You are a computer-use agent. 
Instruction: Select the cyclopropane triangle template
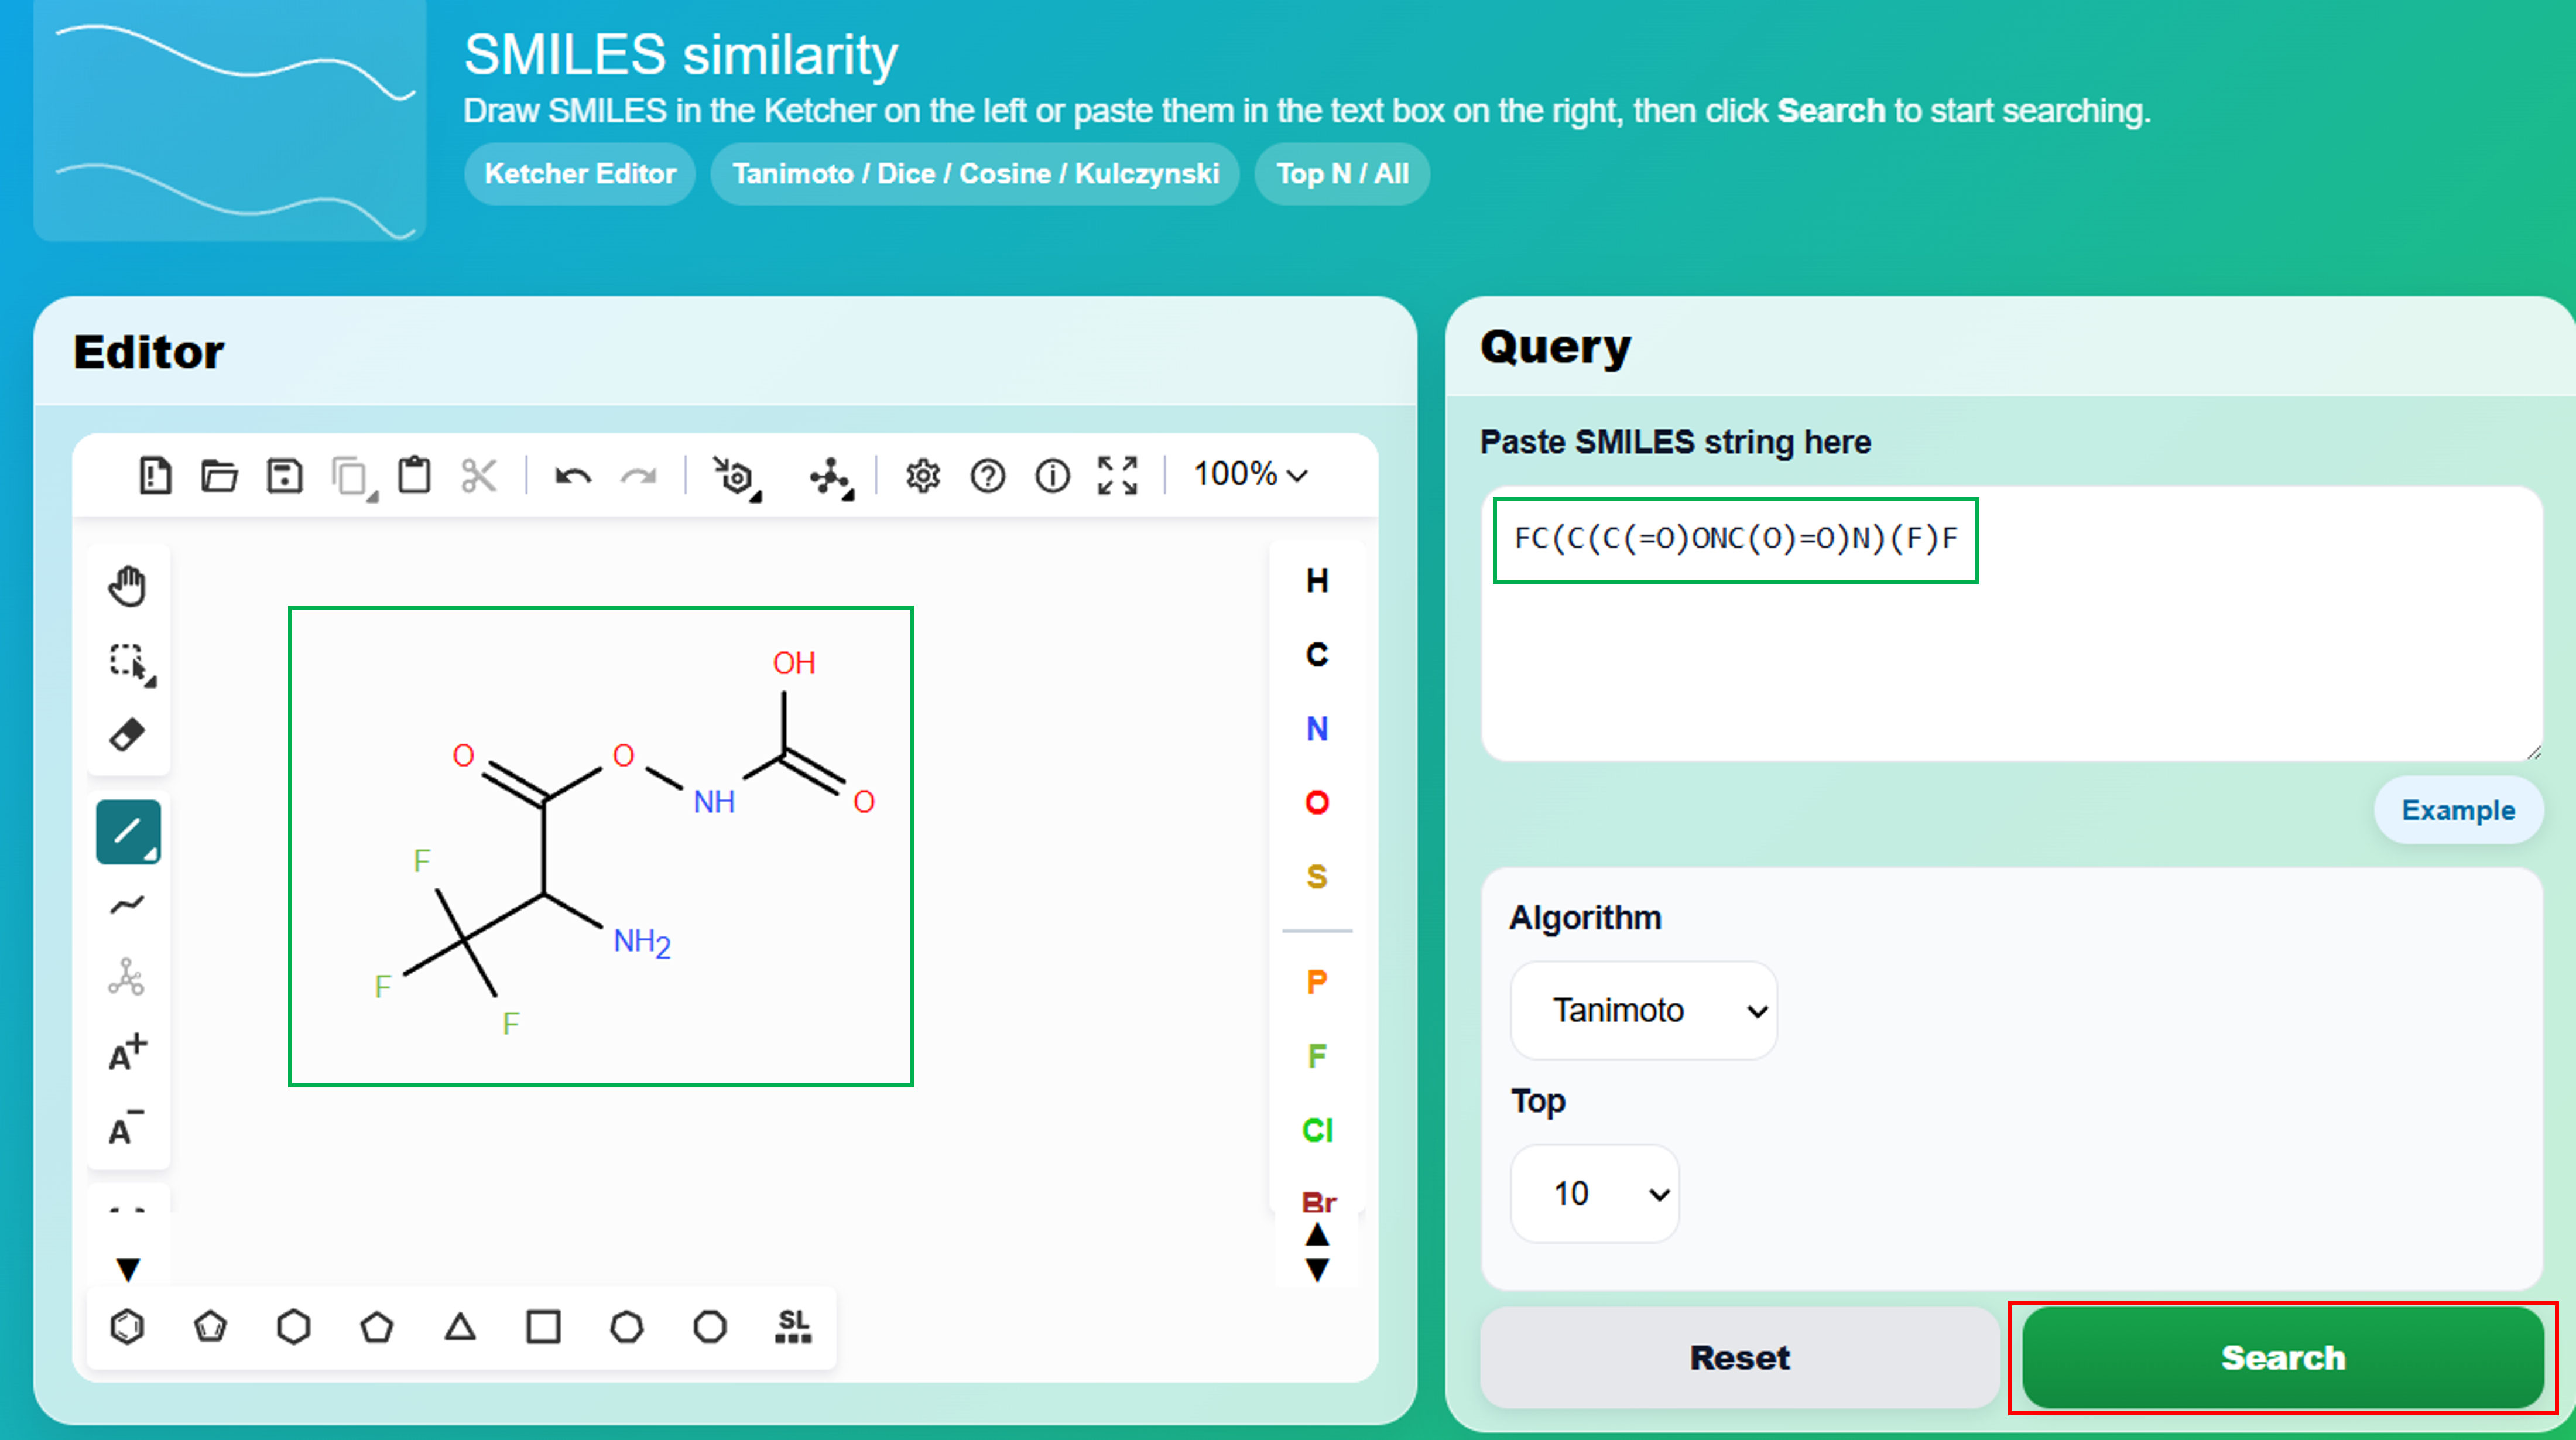[460, 1328]
